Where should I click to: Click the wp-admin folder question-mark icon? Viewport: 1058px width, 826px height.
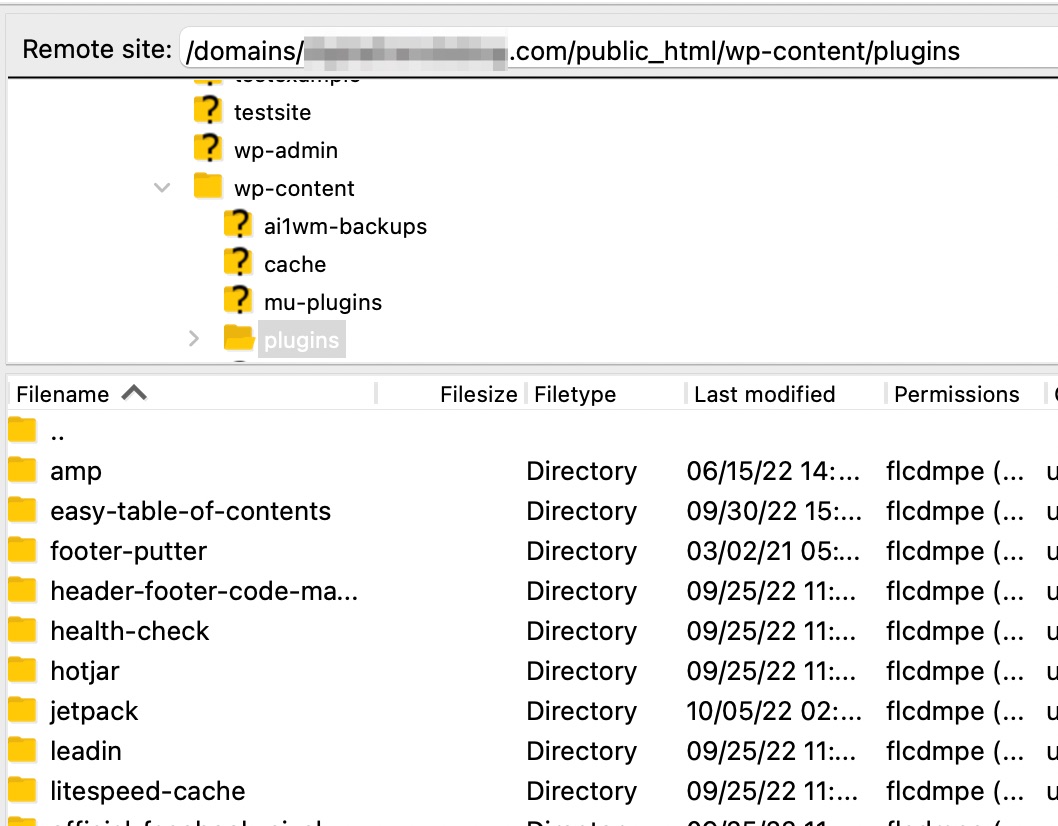pyautogui.click(x=208, y=148)
